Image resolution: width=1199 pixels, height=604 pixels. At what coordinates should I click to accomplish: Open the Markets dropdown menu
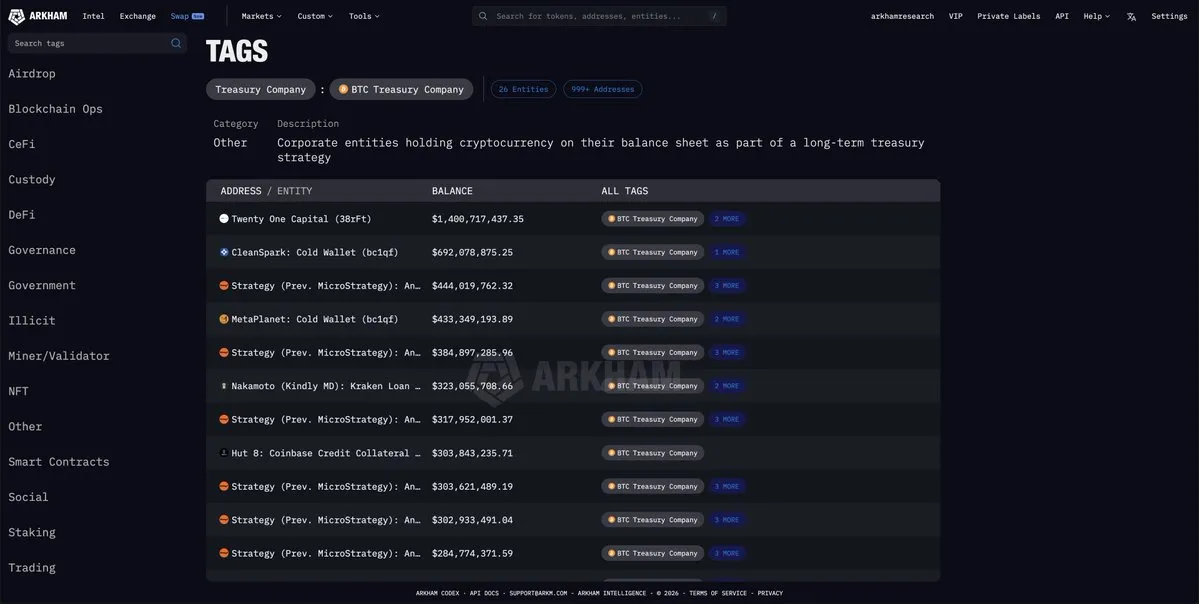click(x=261, y=16)
